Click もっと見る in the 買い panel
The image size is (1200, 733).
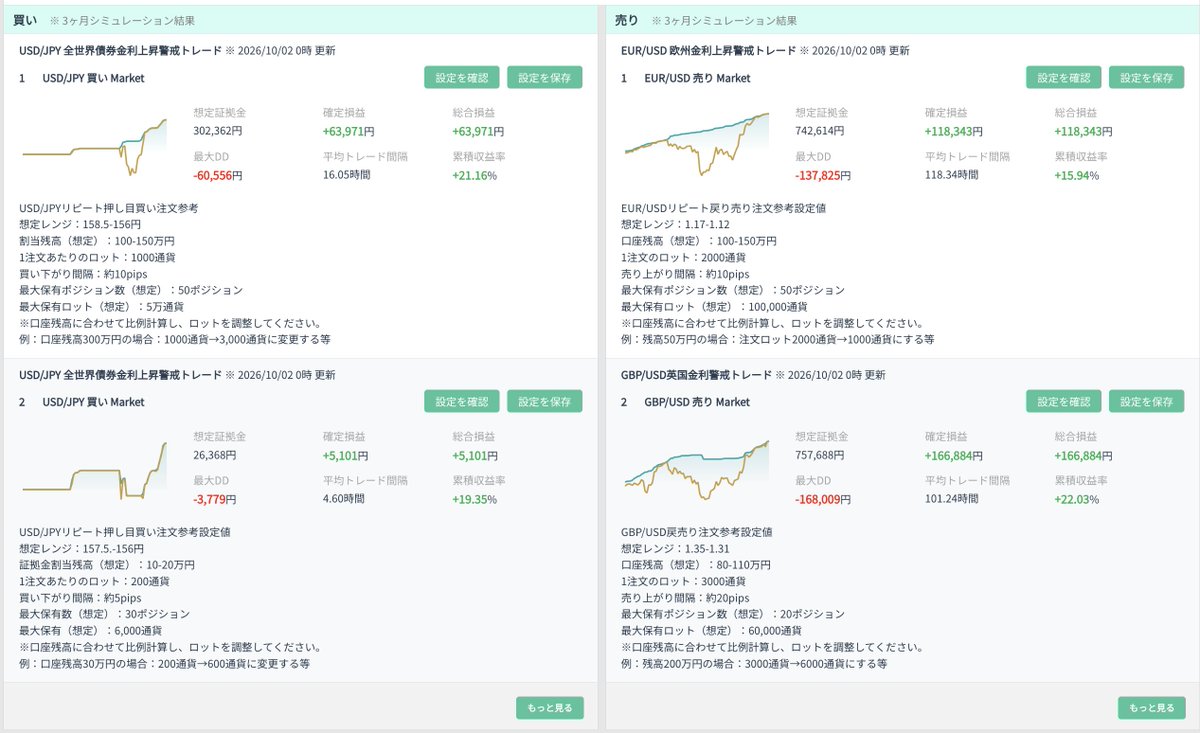click(x=550, y=708)
